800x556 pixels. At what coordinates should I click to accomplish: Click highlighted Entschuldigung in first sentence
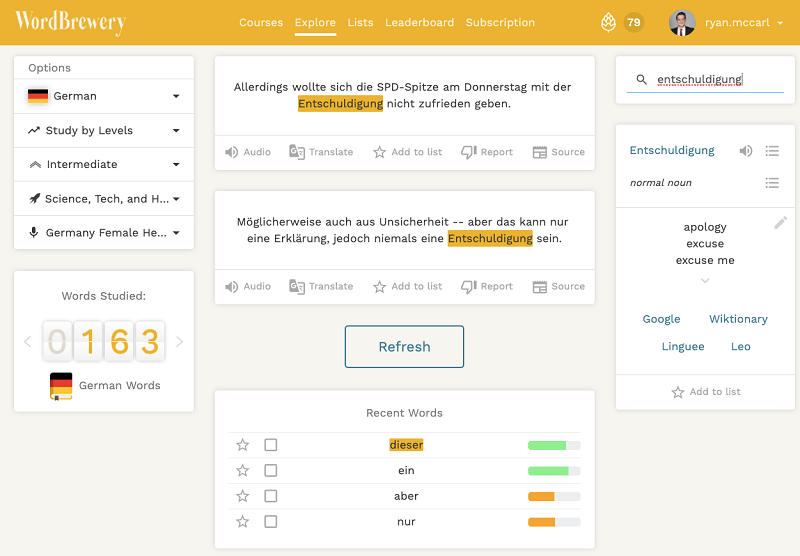(340, 104)
